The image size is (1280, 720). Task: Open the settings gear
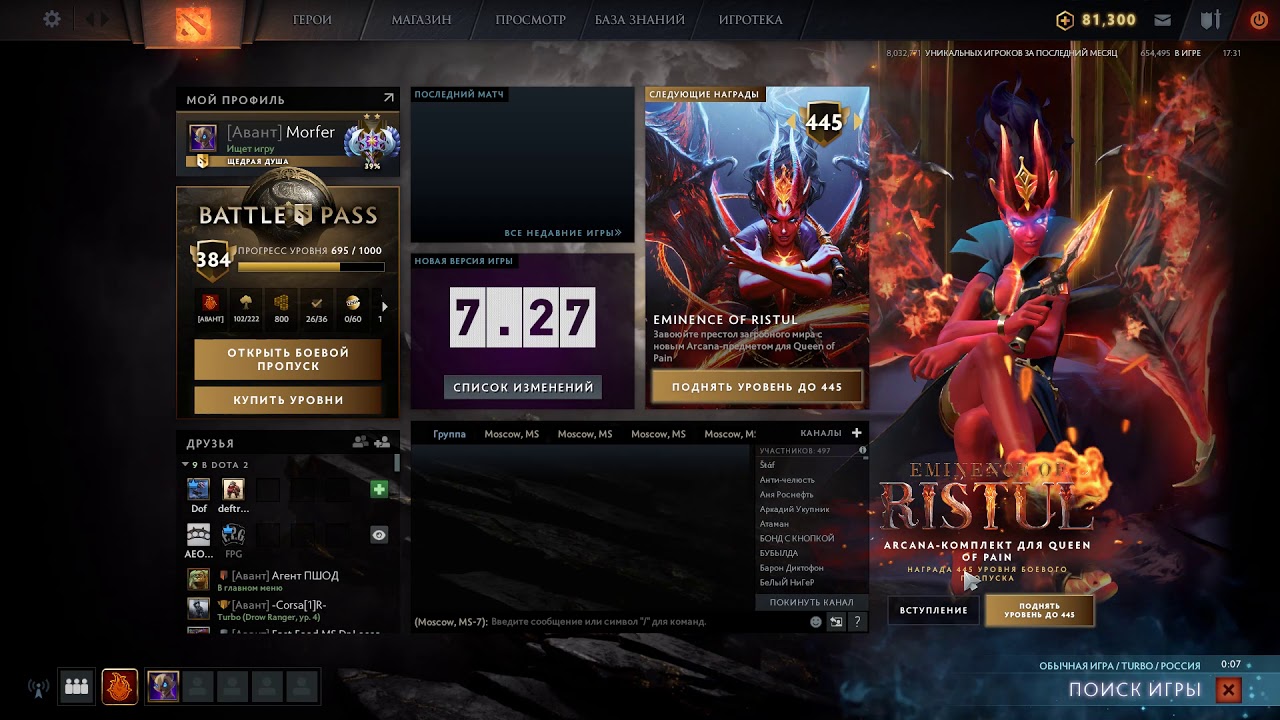tap(52, 20)
